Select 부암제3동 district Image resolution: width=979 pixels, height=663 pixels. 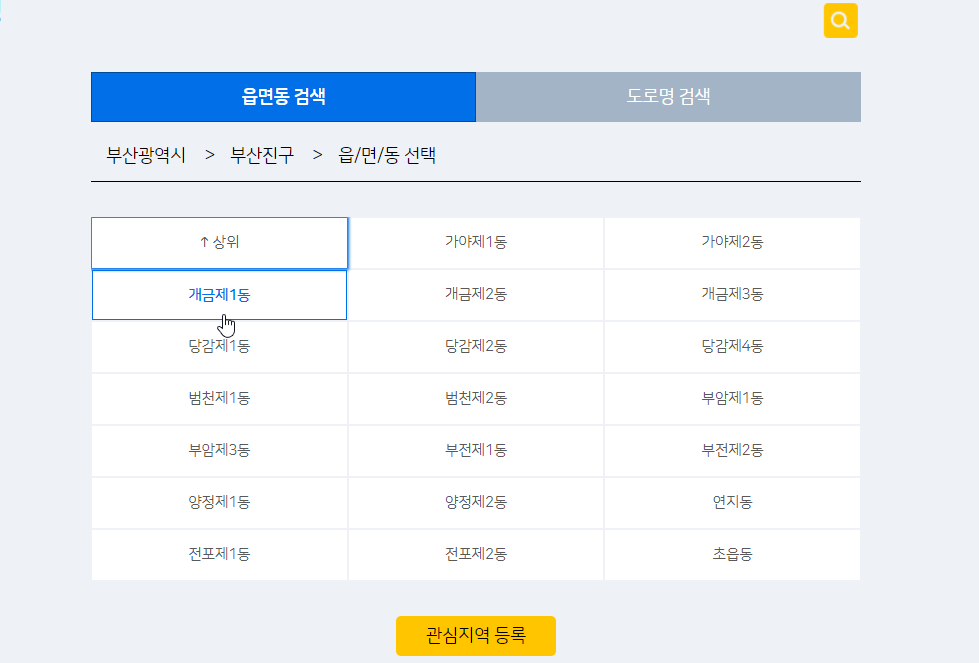[x=219, y=451]
